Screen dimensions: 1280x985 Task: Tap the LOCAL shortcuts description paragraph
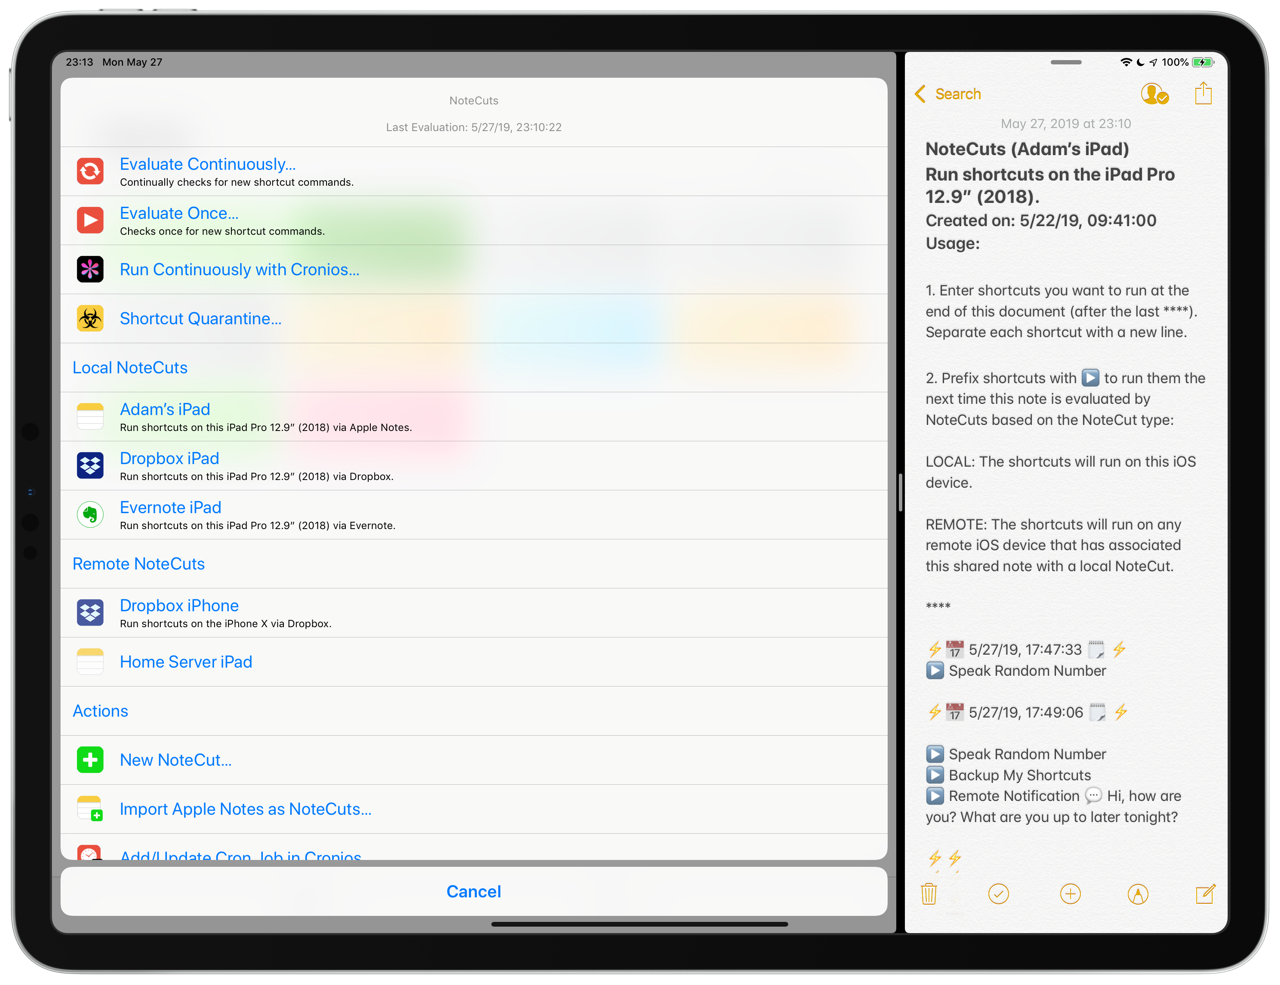point(1060,472)
